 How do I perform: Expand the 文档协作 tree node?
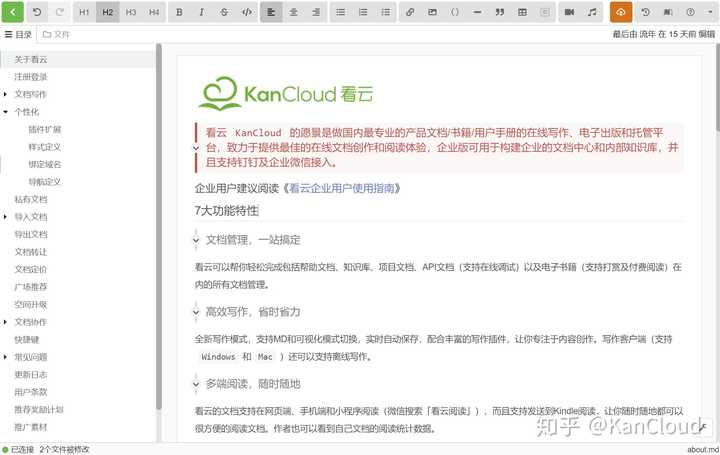click(x=6, y=322)
